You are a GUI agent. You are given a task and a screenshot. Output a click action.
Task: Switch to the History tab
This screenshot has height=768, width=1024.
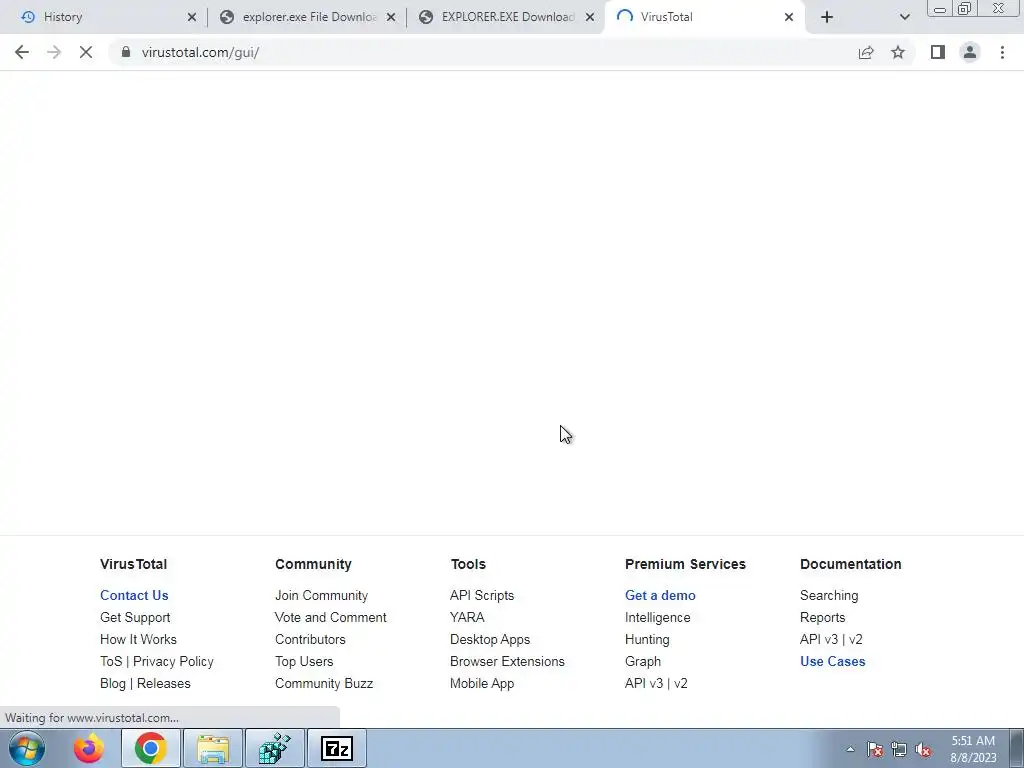pos(104,17)
